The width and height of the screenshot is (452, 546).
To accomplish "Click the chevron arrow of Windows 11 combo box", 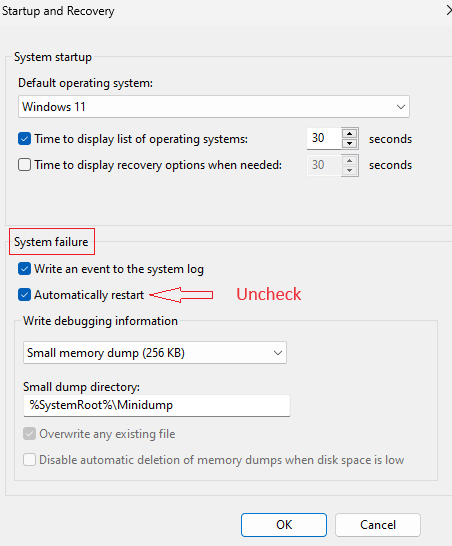I will 401,107.
